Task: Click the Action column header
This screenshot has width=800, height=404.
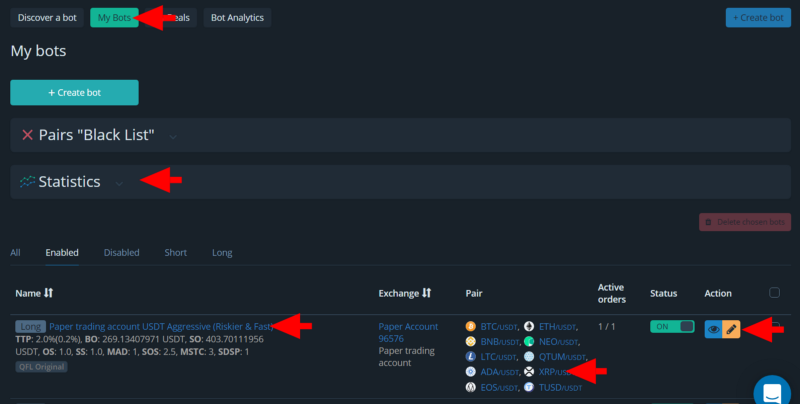Action: click(718, 293)
